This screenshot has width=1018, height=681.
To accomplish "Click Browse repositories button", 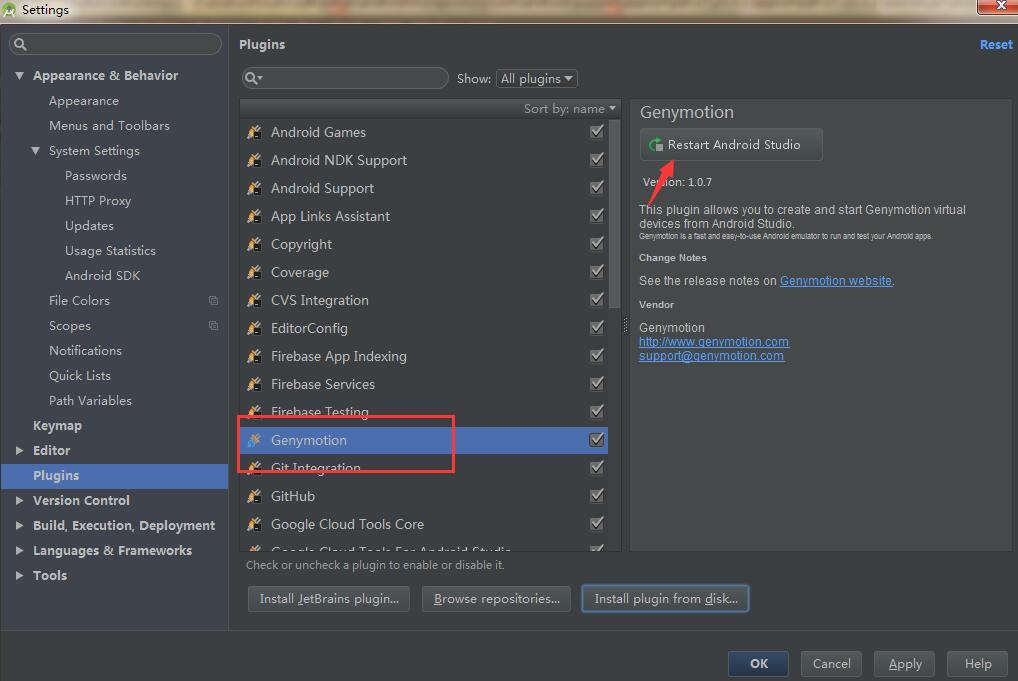I will pyautogui.click(x=497, y=599).
